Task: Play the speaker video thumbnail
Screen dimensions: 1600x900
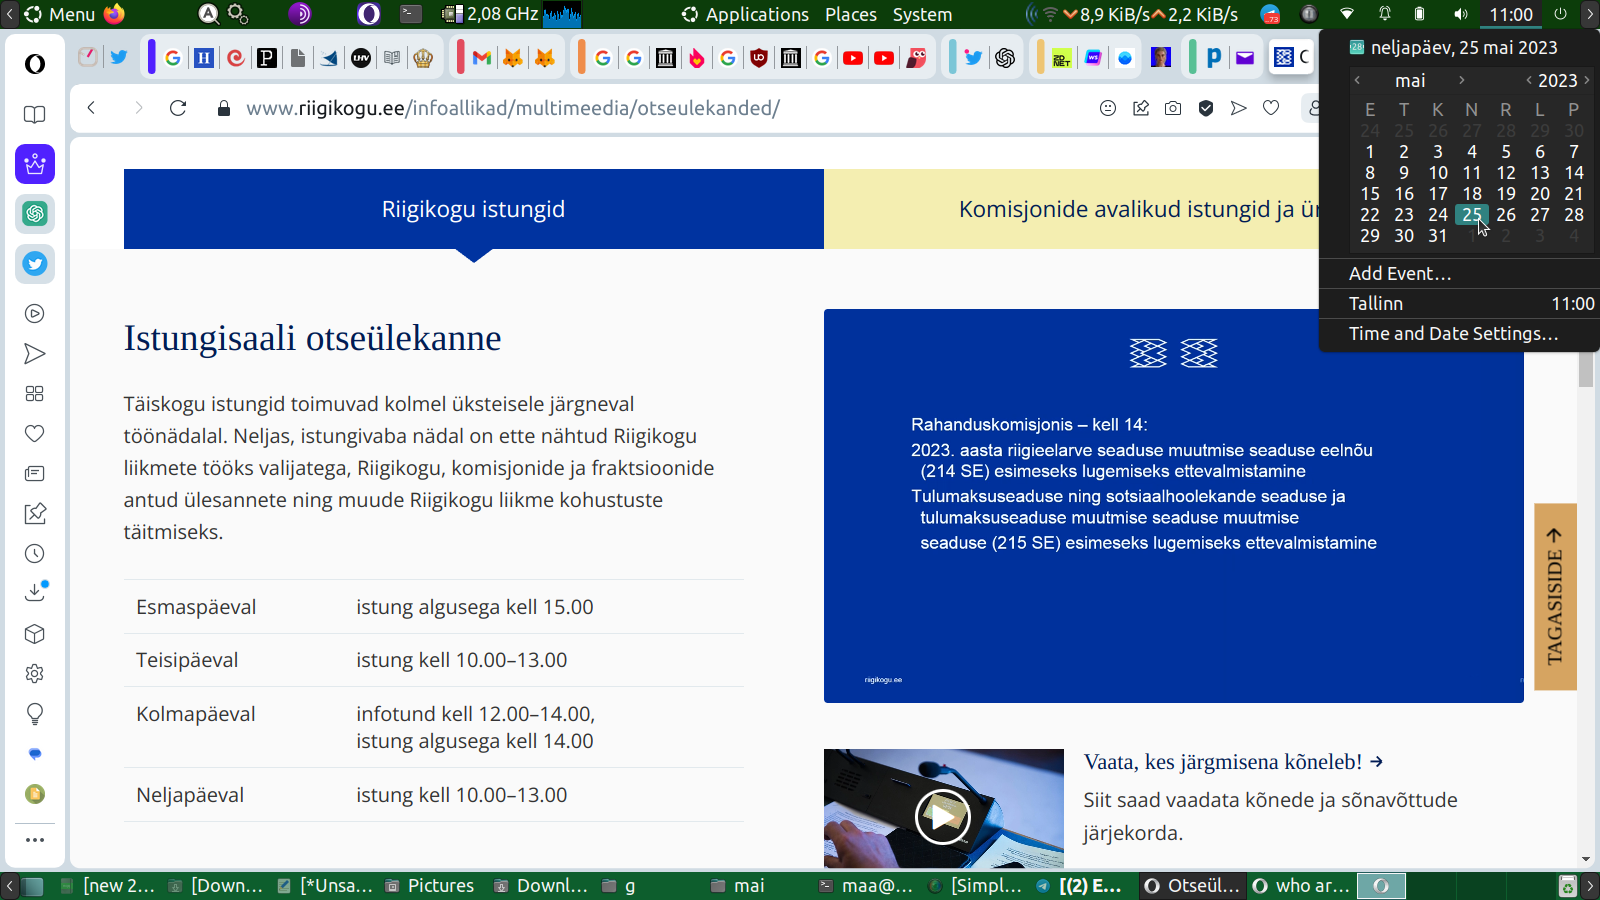Action: (x=943, y=816)
